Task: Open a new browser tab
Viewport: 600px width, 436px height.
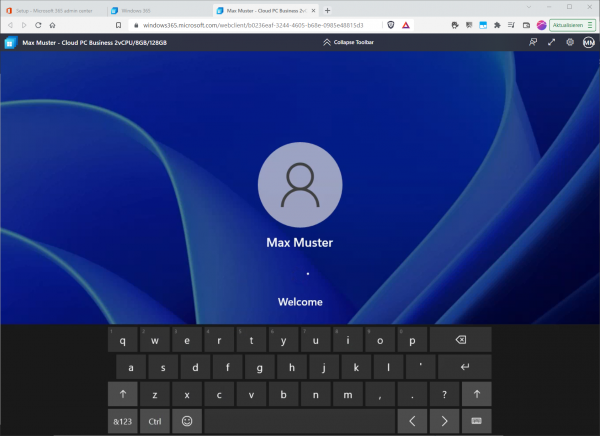Action: 327,9
